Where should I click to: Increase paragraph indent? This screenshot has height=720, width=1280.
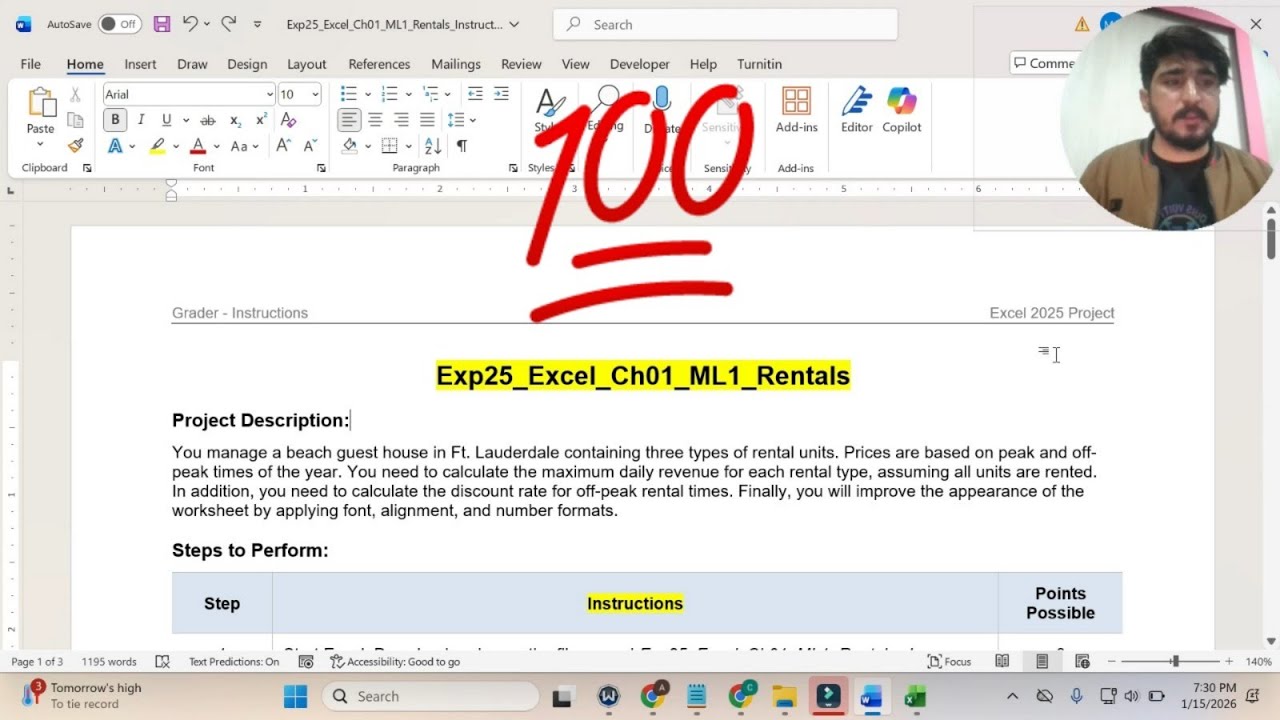(x=501, y=94)
